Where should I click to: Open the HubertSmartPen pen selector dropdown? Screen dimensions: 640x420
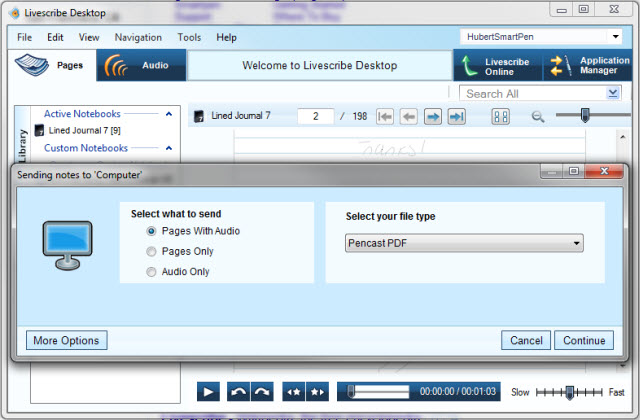pyautogui.click(x=542, y=36)
